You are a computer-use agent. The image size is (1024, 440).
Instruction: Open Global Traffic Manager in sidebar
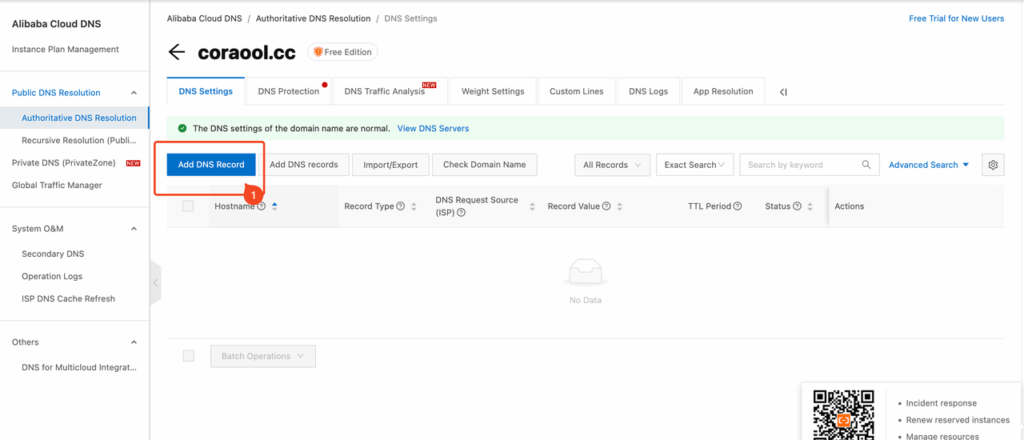pos(57,185)
